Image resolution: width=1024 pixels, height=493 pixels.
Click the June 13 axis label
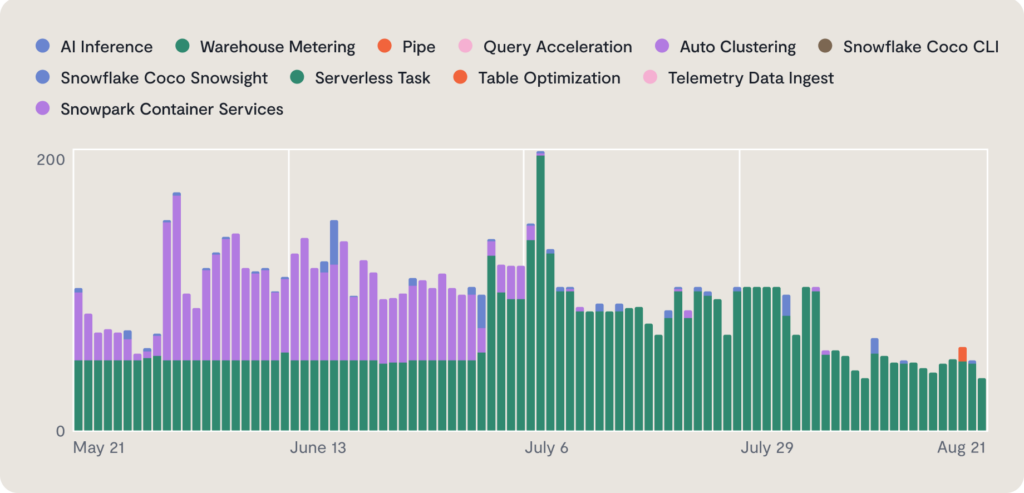click(x=317, y=449)
